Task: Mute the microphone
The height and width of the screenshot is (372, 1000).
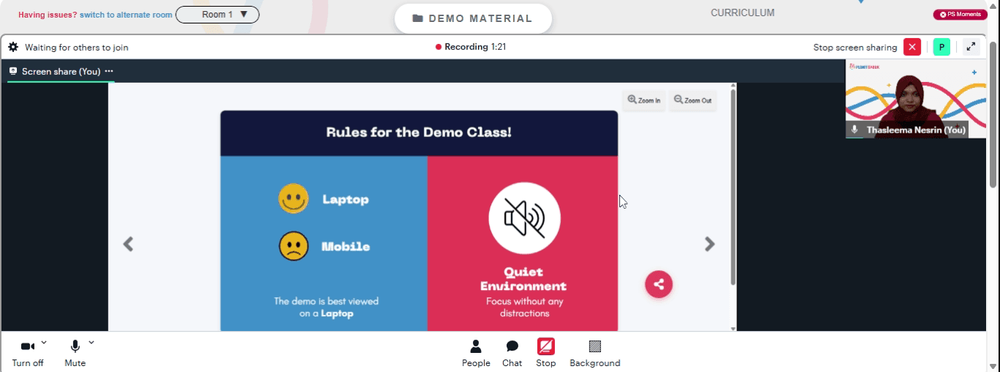Action: pyautogui.click(x=75, y=353)
